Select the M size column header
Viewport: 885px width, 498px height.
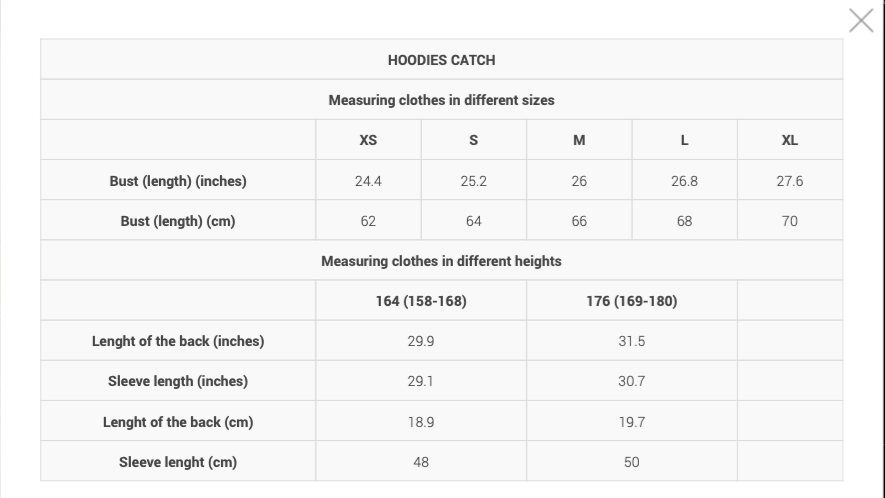pos(579,140)
